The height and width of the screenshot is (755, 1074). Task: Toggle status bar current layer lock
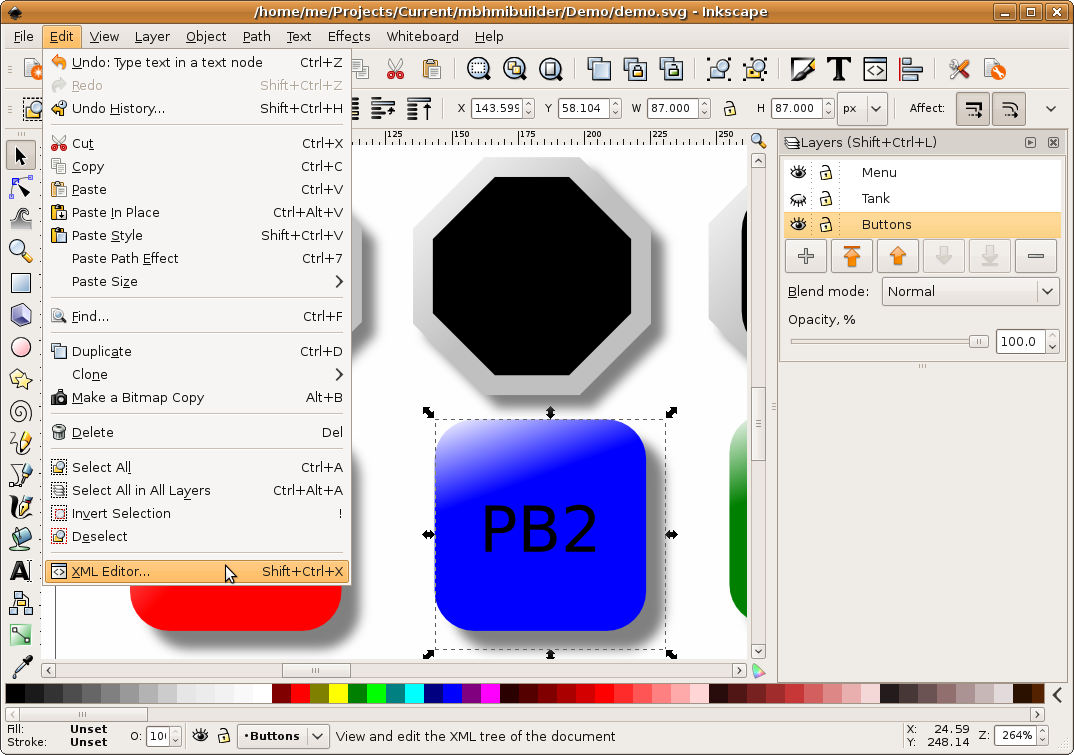pyautogui.click(x=224, y=736)
